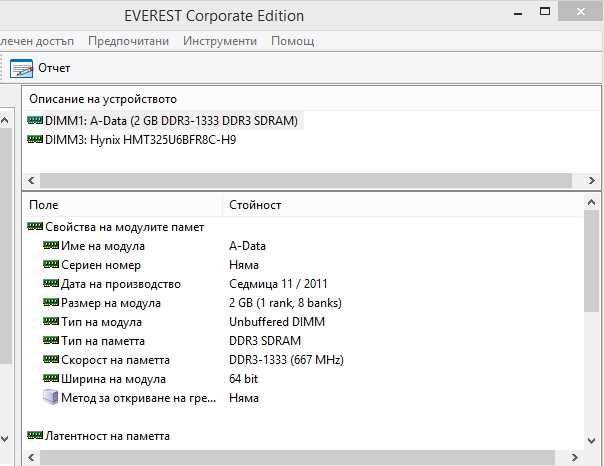604x466 pixels.
Task: Click the Unbuffered DIMM value
Action: (x=277, y=322)
